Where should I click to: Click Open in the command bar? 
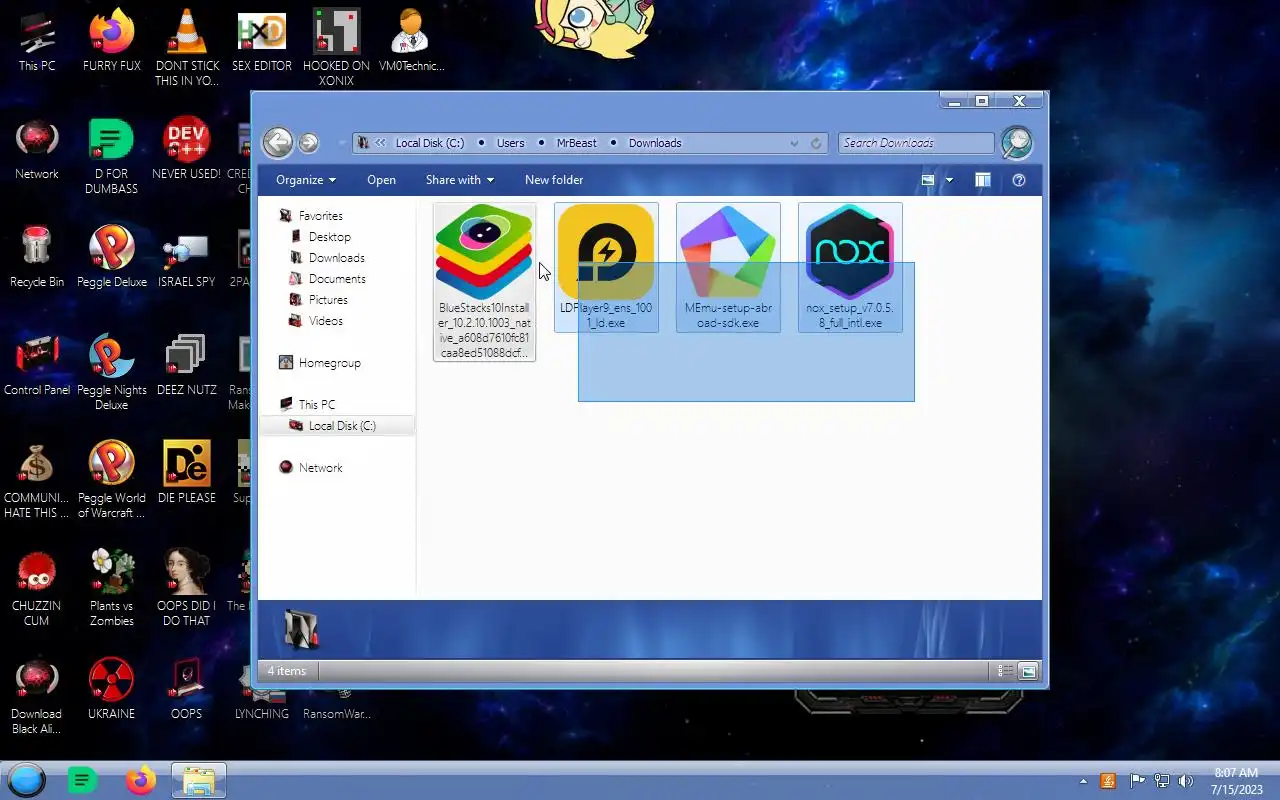tap(381, 180)
